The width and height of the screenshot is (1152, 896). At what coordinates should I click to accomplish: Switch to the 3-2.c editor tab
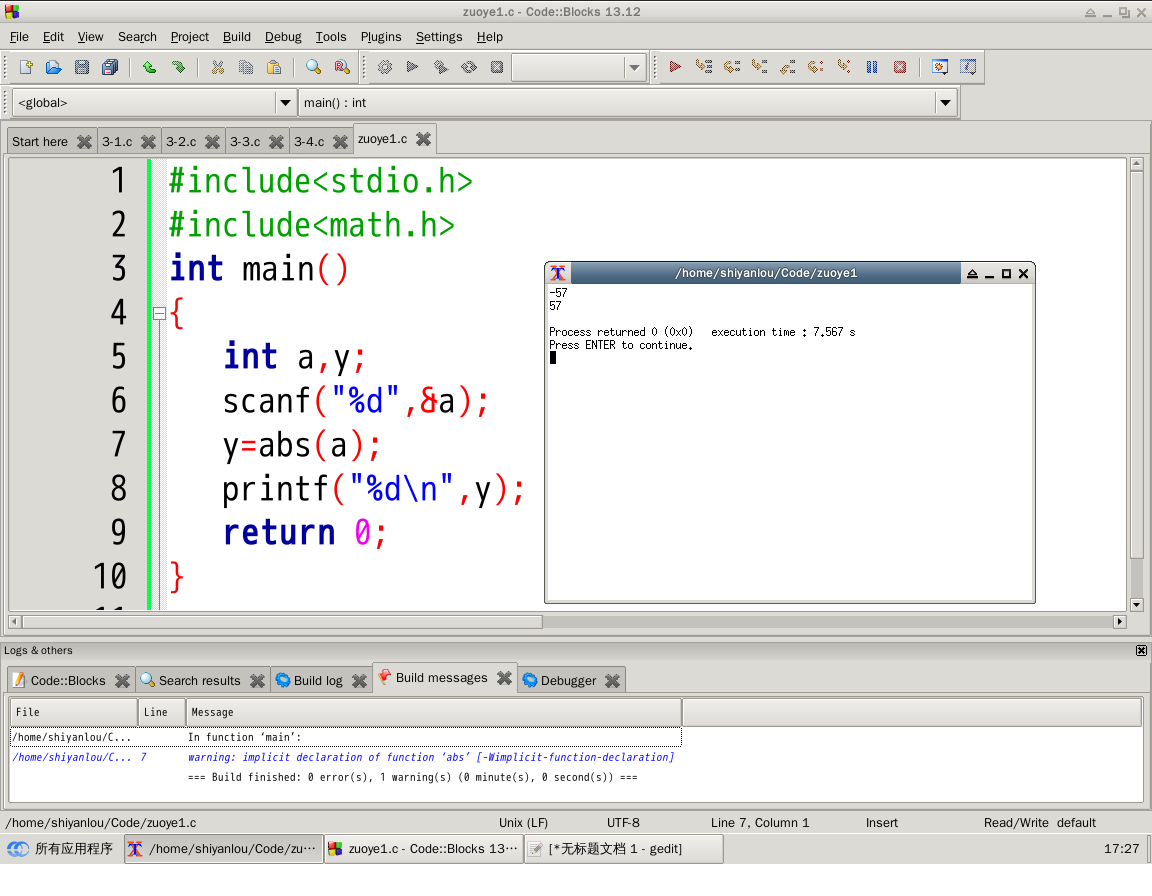181,142
